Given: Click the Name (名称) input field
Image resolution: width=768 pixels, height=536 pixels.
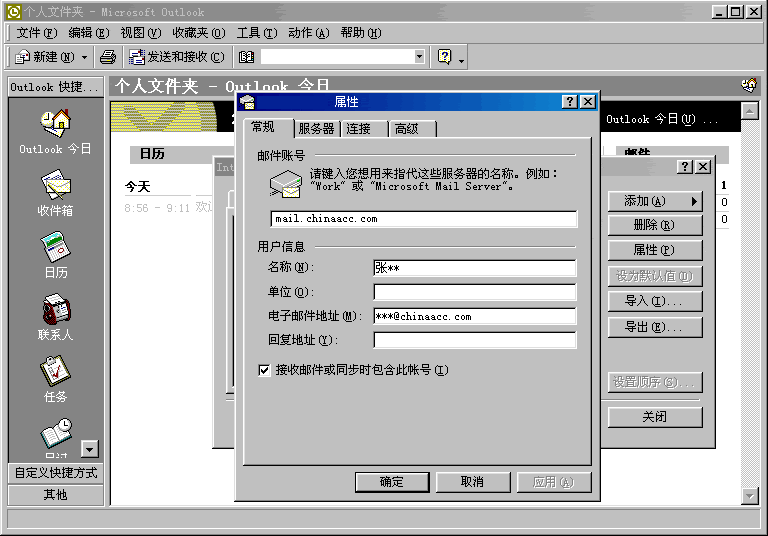Looking at the screenshot, I should click(x=475, y=268).
